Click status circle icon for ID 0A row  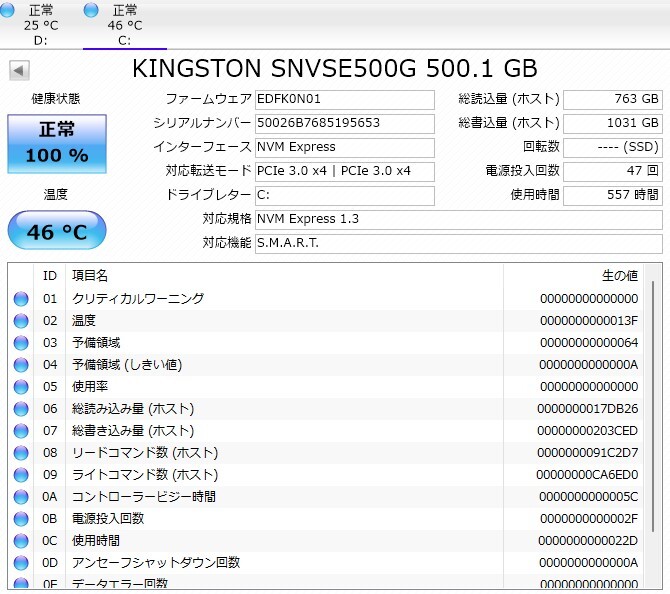(x=21, y=497)
